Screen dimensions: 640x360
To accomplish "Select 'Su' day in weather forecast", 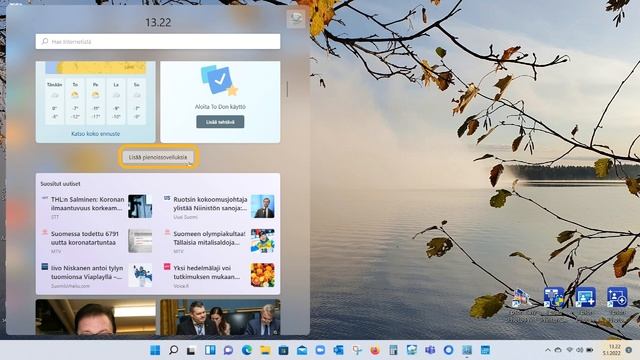I will pyautogui.click(x=136, y=101).
